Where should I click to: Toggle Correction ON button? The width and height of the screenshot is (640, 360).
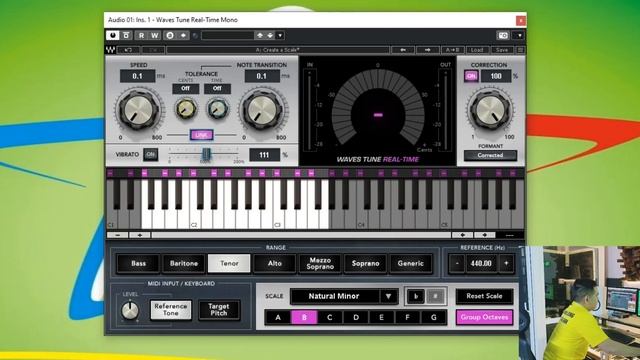pos(471,76)
